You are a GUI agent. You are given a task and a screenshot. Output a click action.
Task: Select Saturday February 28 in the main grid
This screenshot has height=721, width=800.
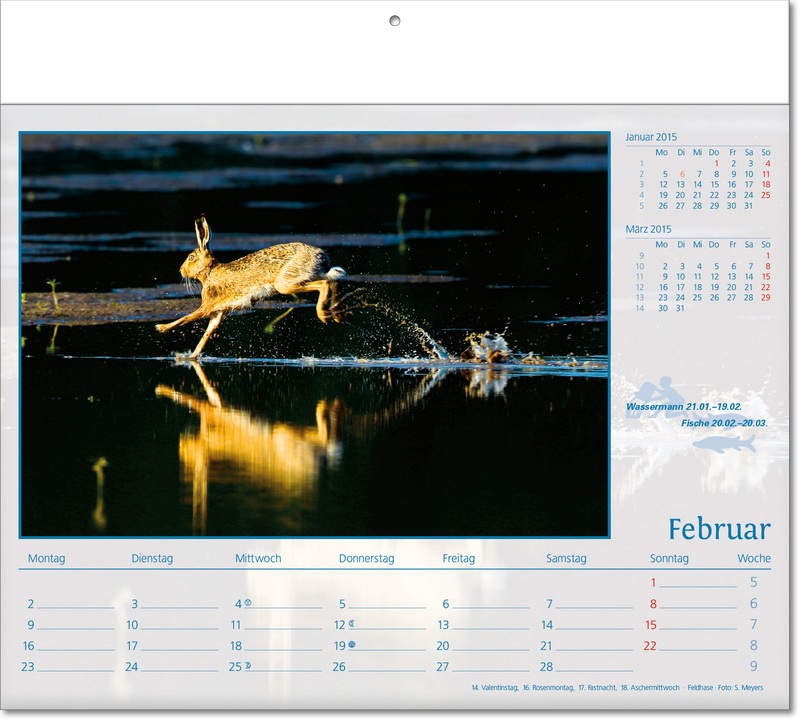[x=546, y=667]
